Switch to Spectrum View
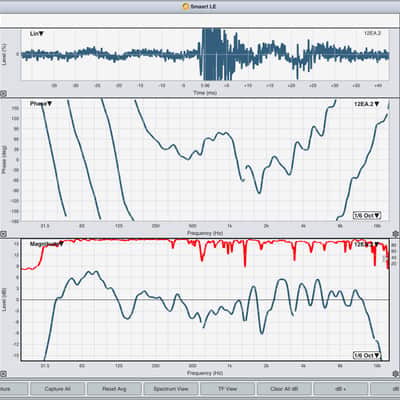This screenshot has height=400, width=400. (x=171, y=389)
